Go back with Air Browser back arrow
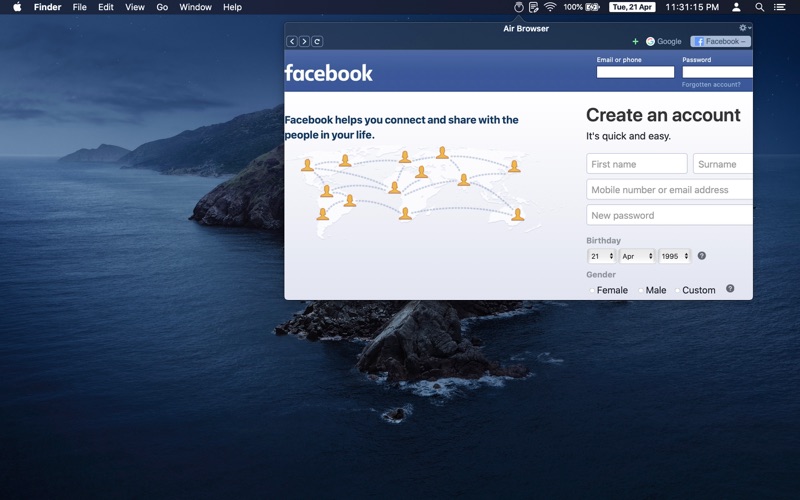 (292, 41)
